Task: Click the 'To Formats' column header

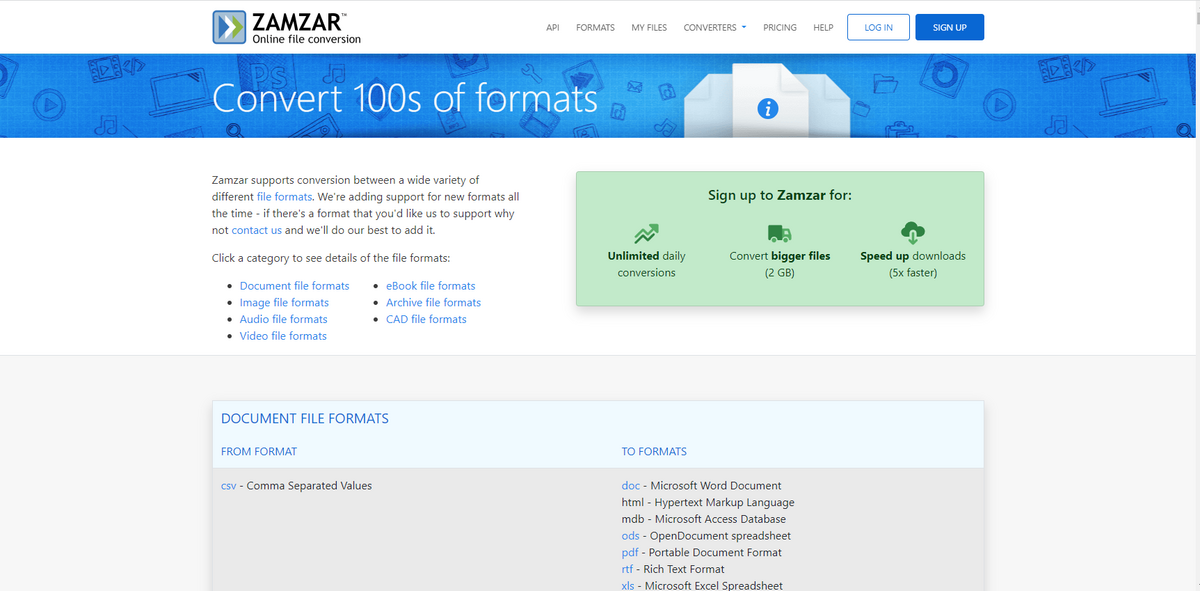Action: click(x=654, y=452)
